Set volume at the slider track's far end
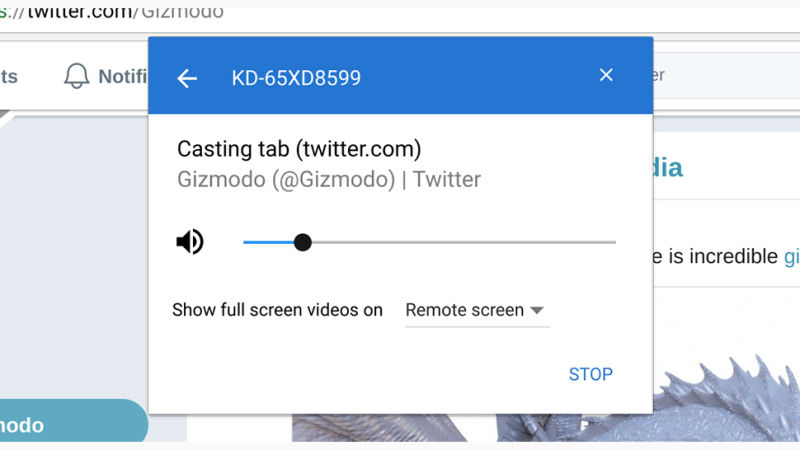Viewport: 800px width, 450px height. pyautogui.click(x=614, y=242)
